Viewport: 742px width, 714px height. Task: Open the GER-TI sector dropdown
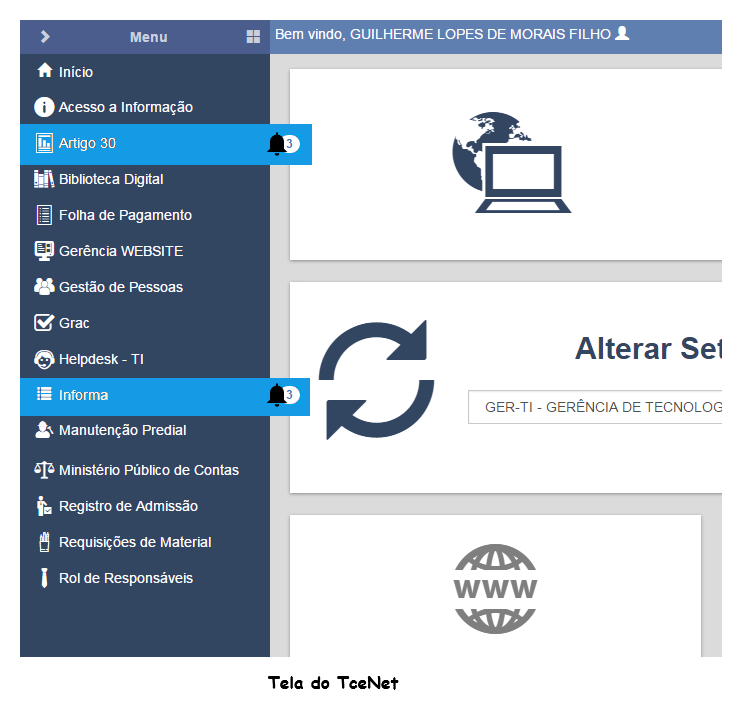595,407
